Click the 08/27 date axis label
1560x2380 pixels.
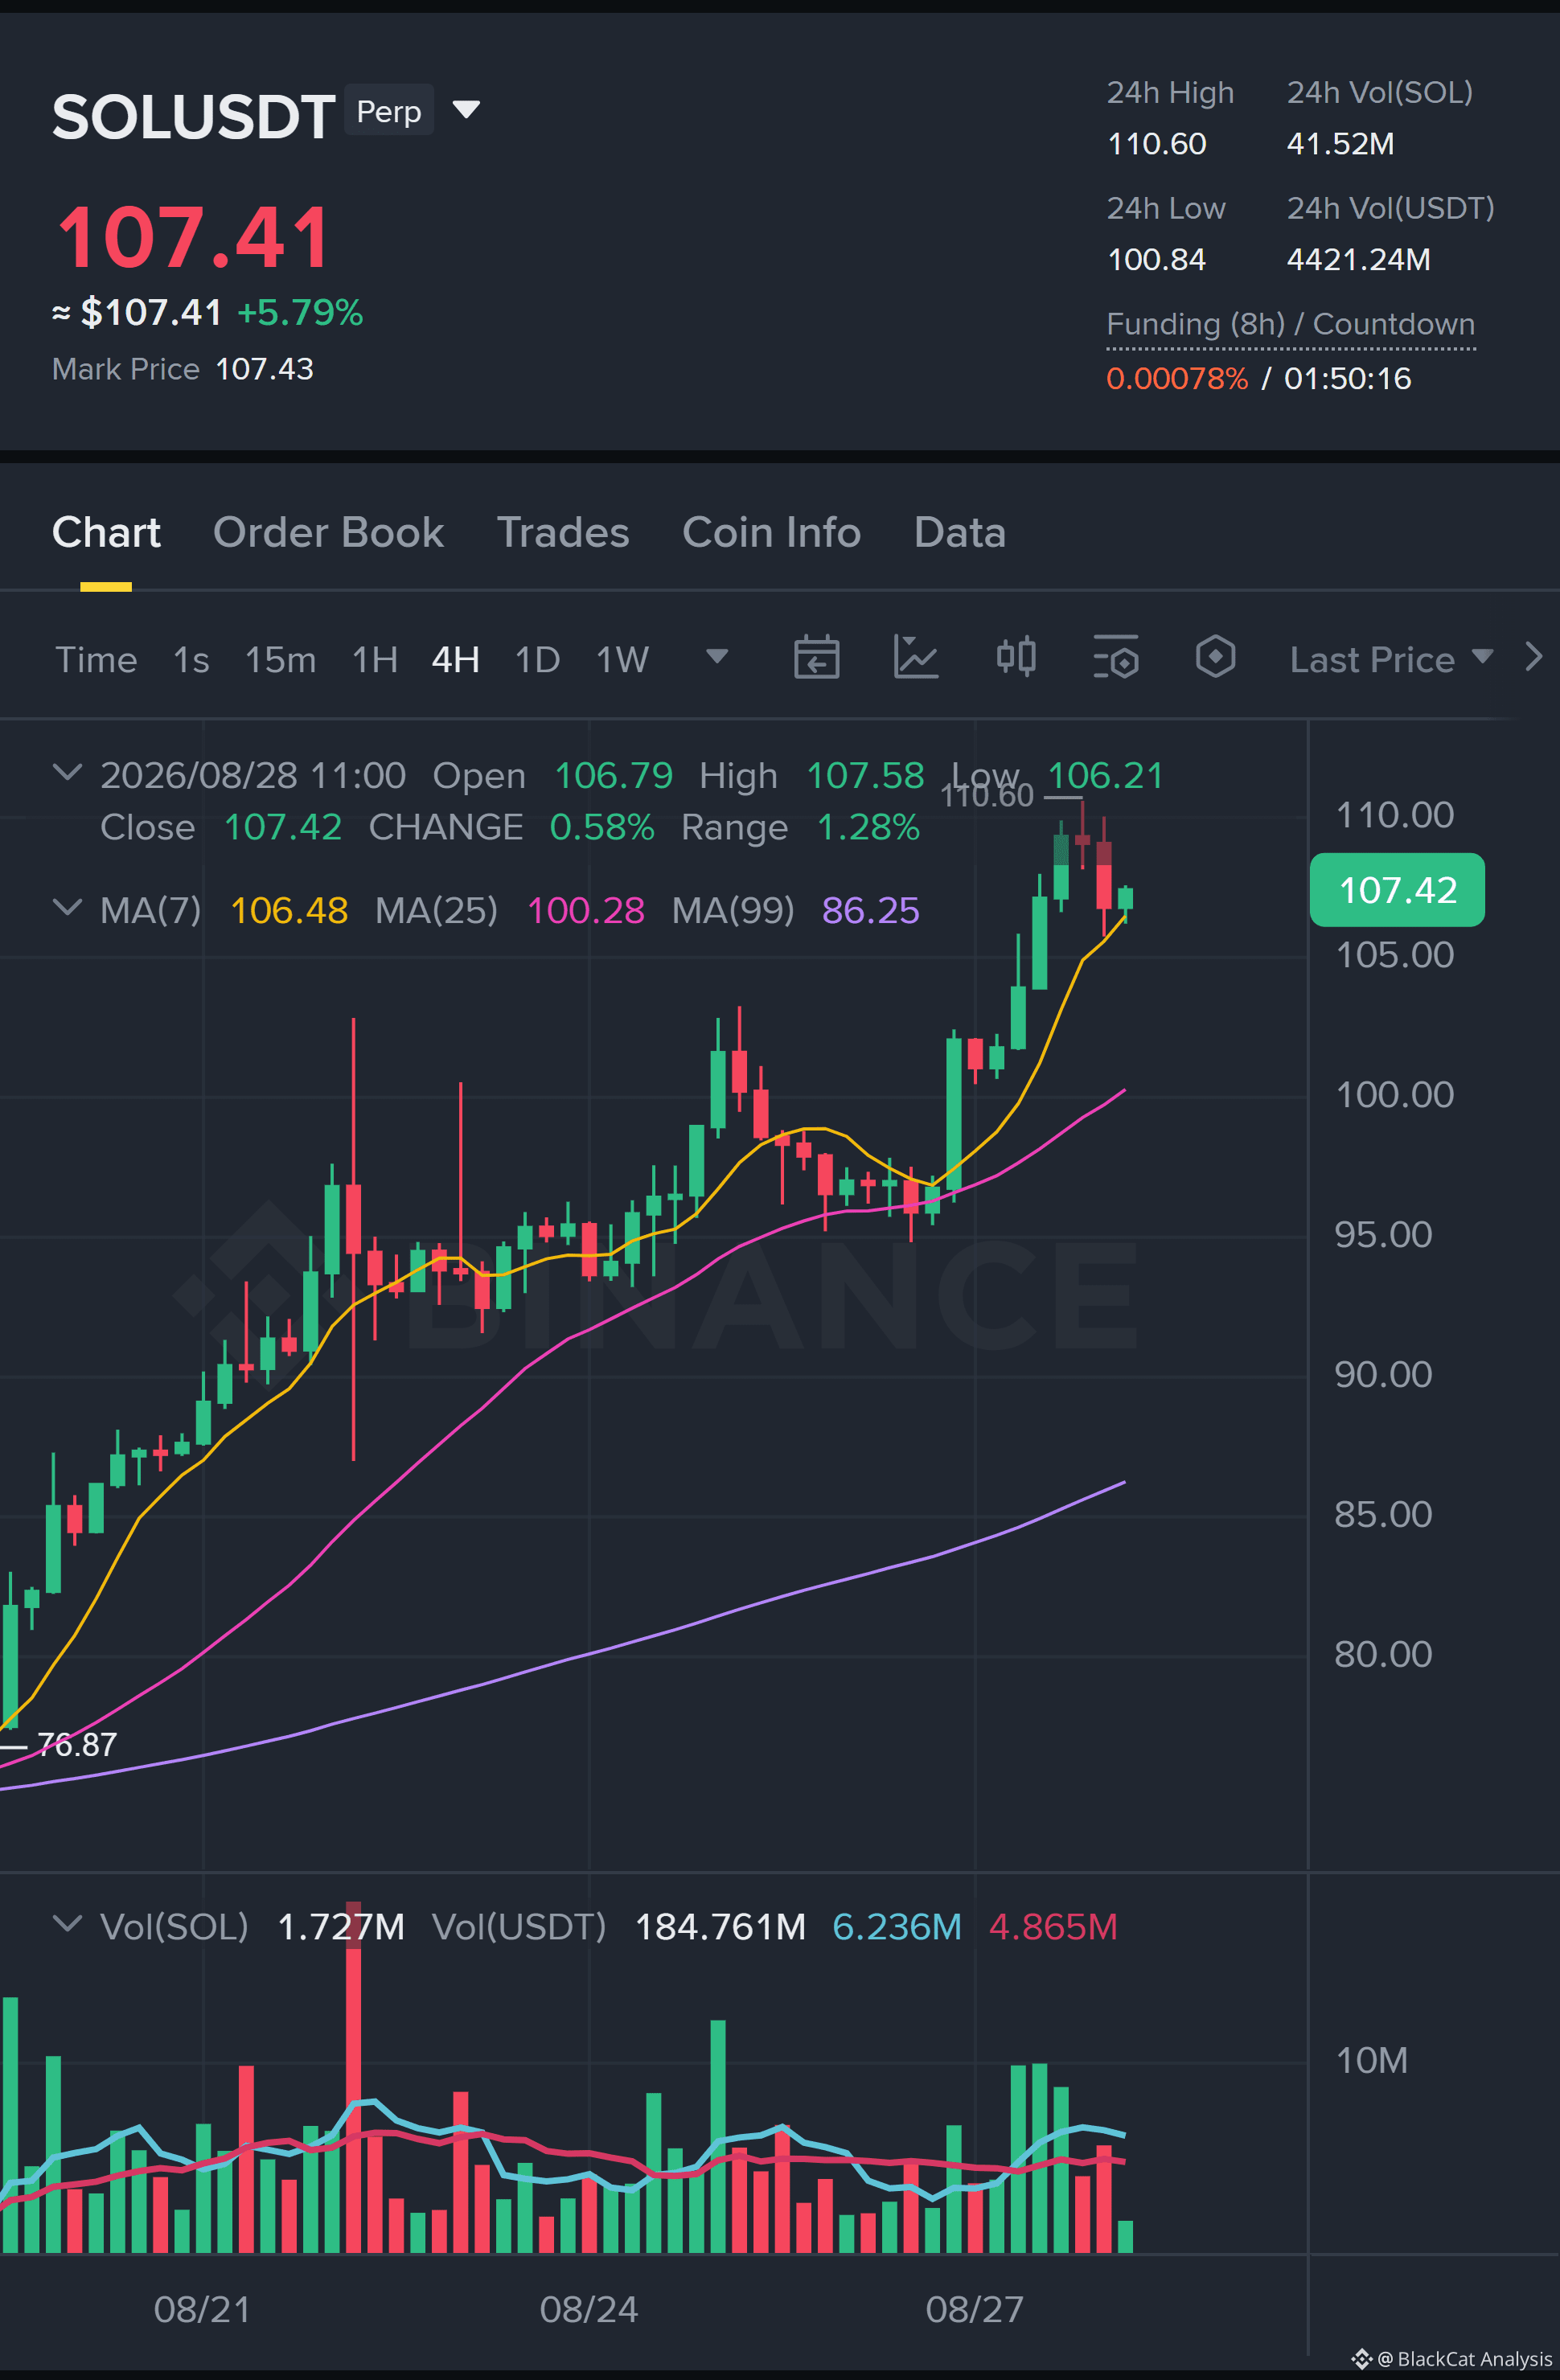click(975, 2310)
